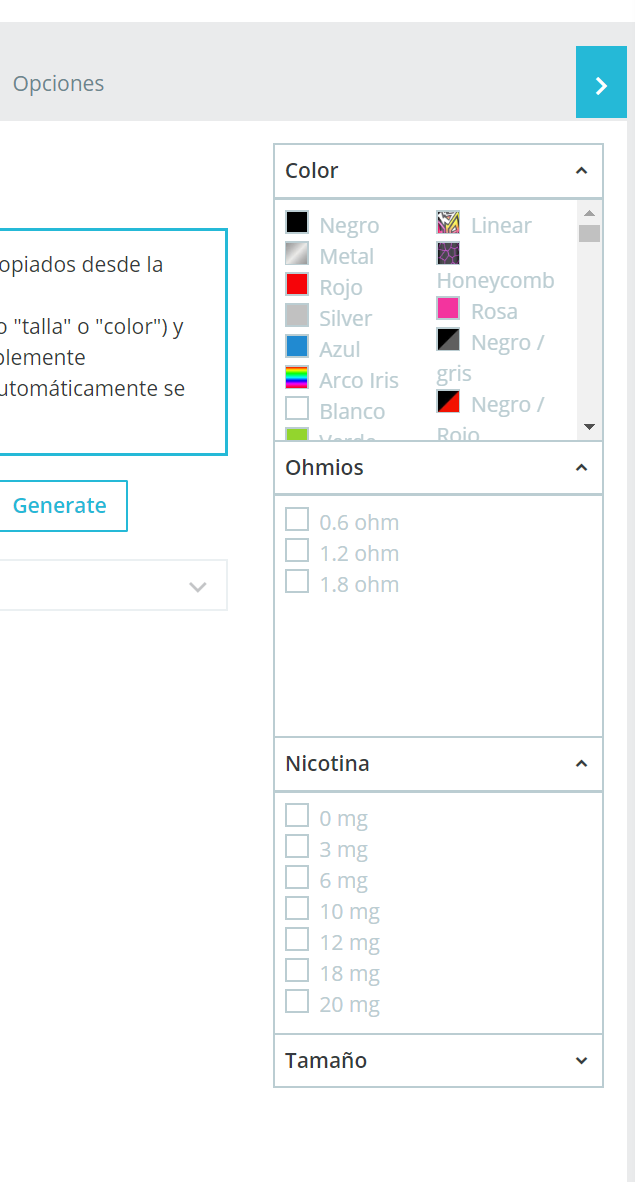The image size is (635, 1182).
Task: Collapse the Ohmios section
Action: (581, 468)
